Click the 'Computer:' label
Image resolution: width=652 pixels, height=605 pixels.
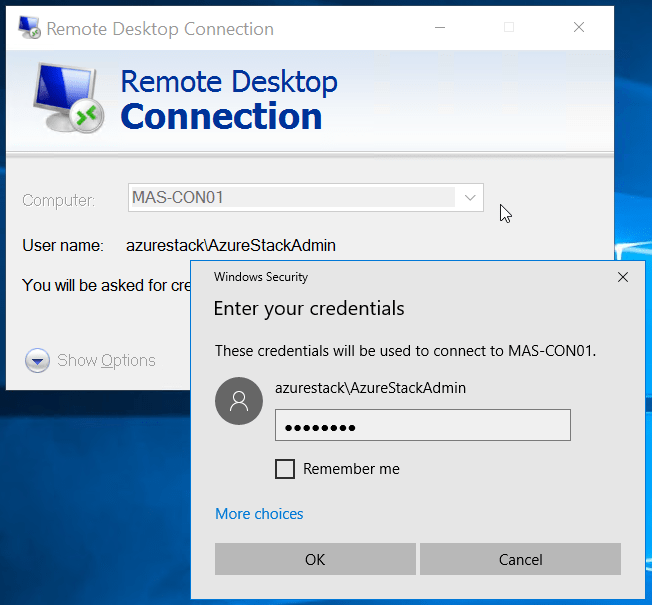(x=58, y=200)
